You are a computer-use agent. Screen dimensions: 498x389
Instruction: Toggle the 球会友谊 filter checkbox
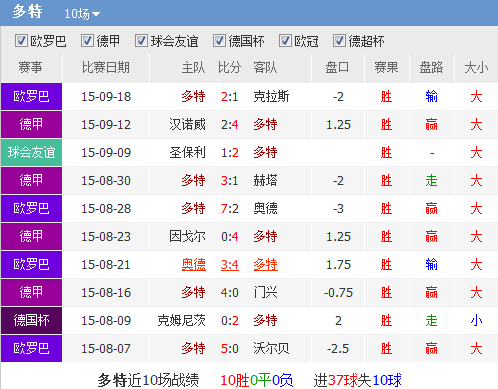click(141, 41)
